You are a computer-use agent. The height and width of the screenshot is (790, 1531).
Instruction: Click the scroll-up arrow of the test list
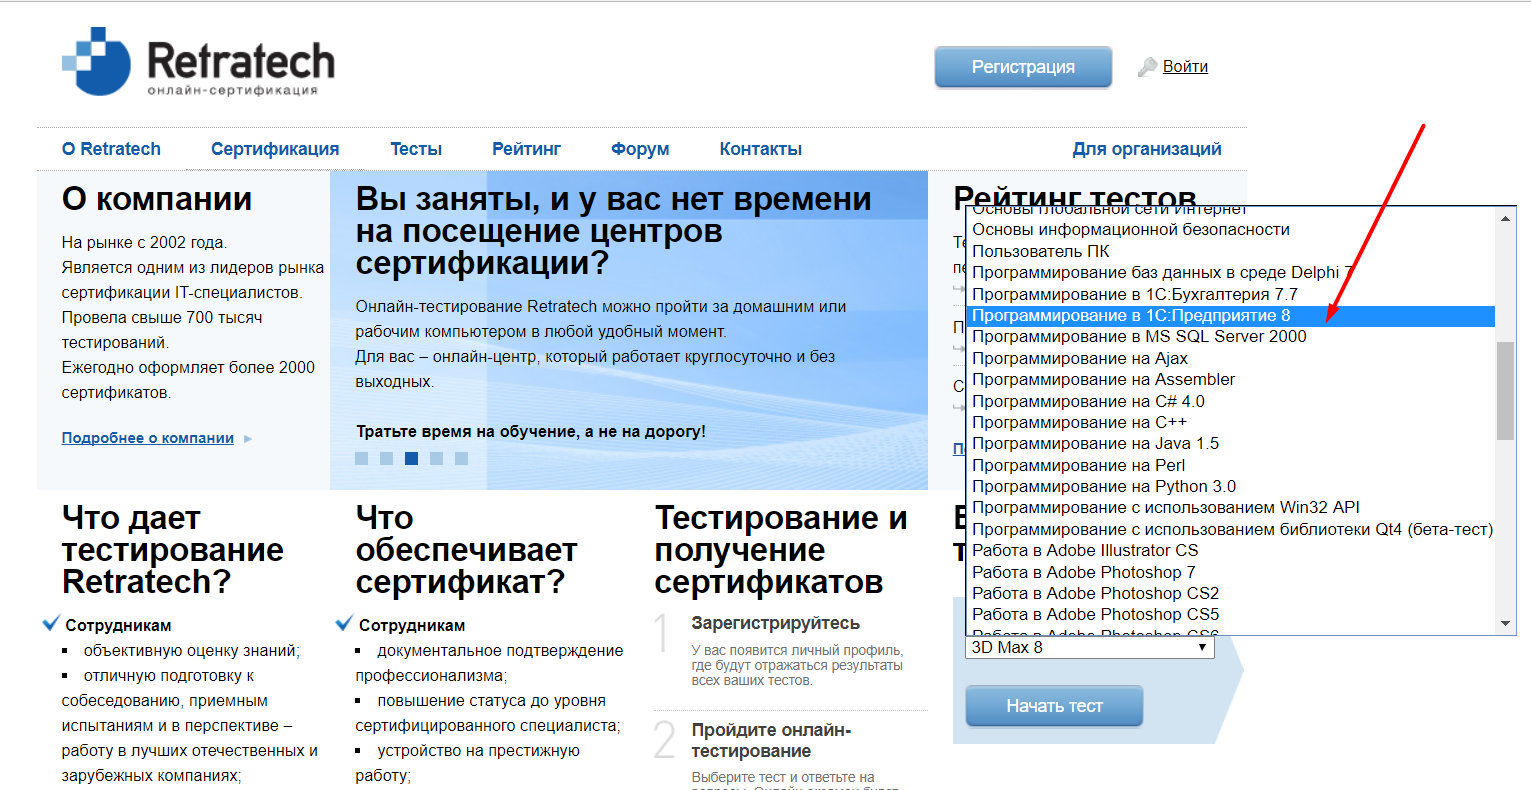1505,218
